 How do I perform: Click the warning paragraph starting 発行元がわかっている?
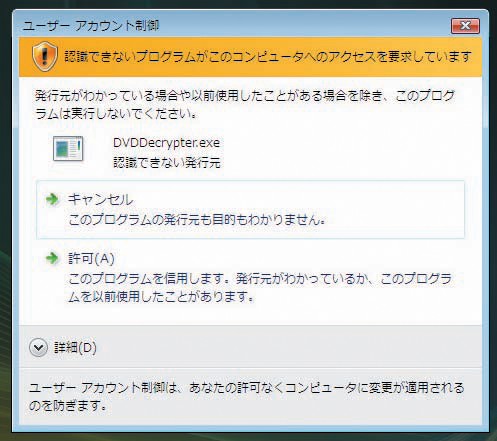245,105
